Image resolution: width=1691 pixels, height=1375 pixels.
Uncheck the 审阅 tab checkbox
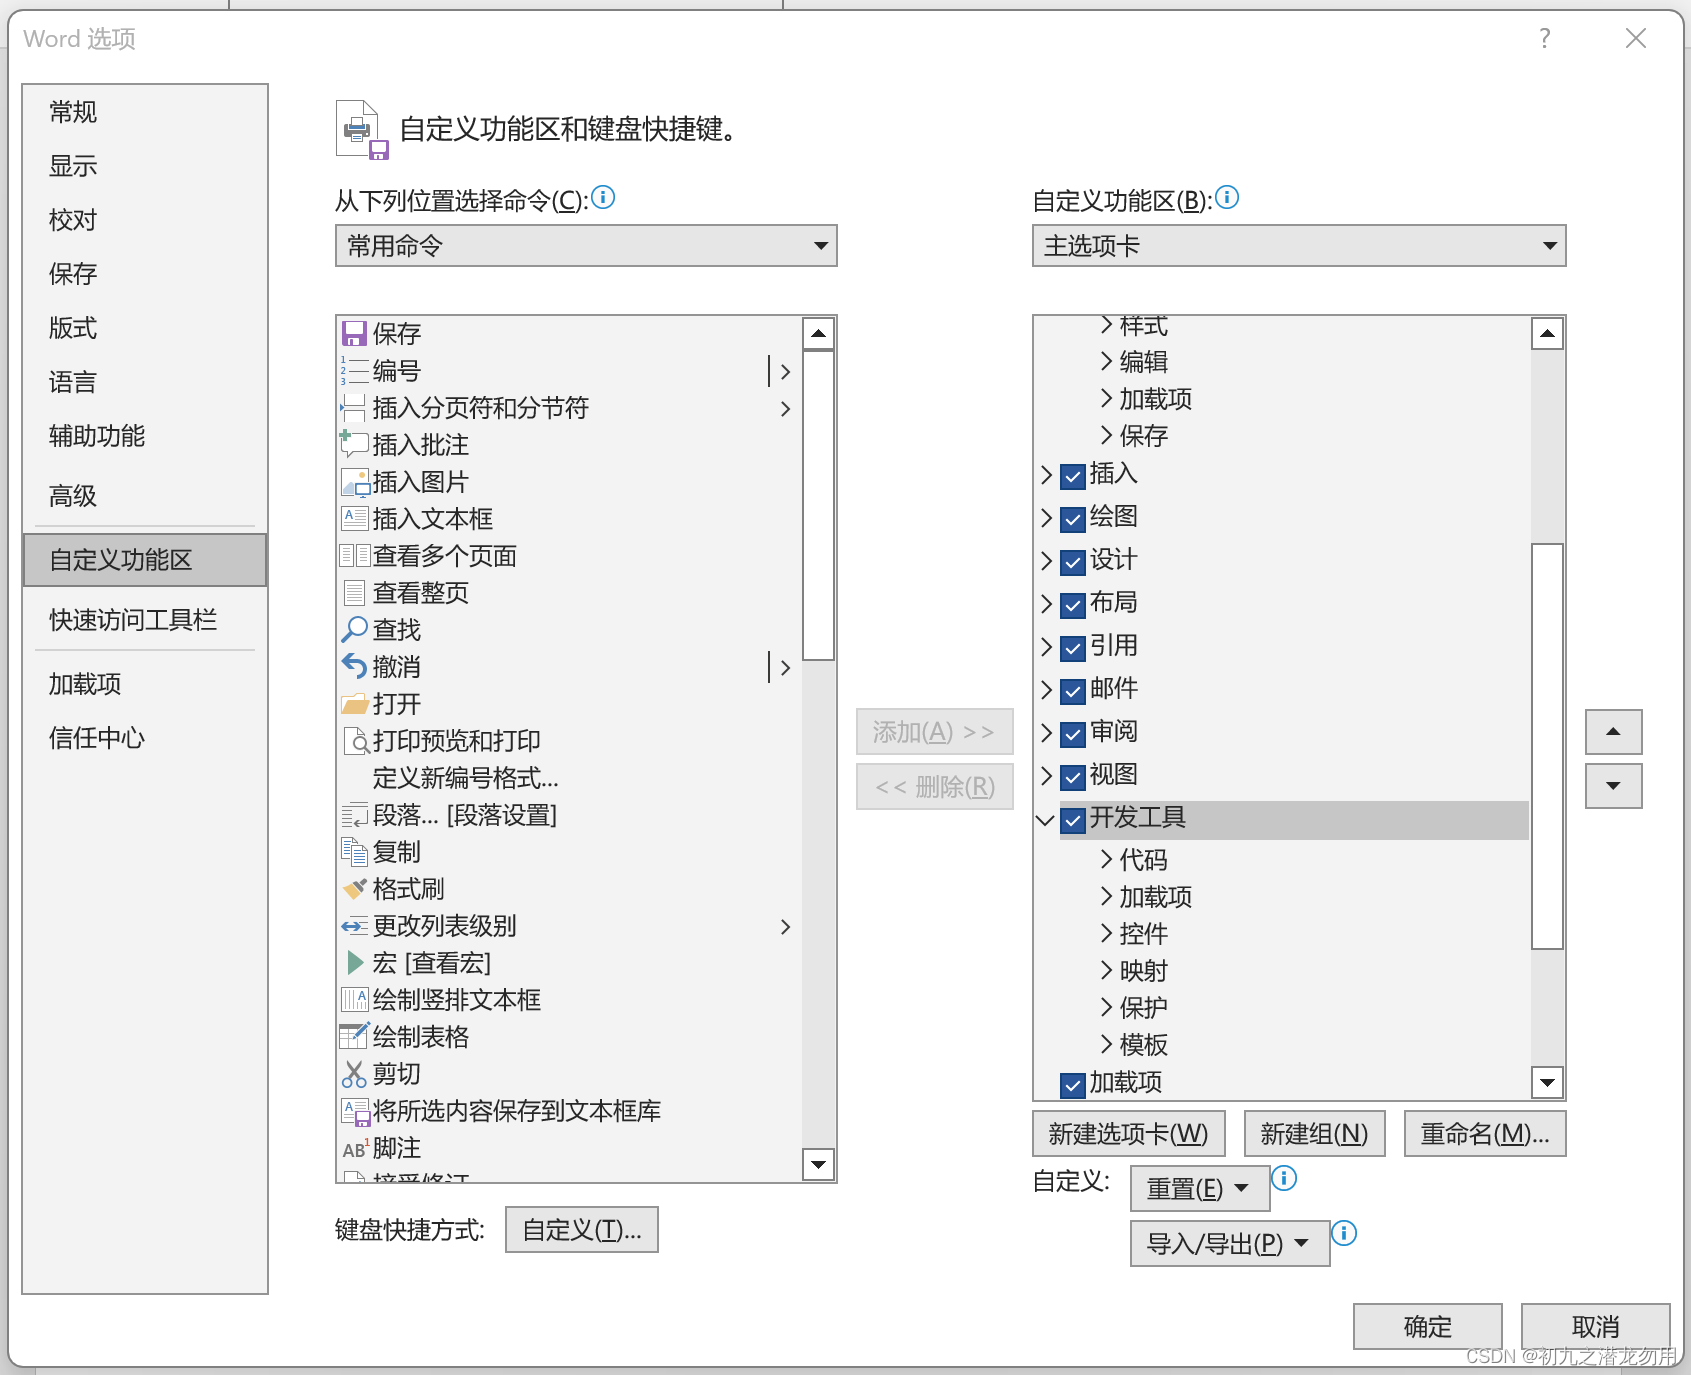pos(1073,733)
